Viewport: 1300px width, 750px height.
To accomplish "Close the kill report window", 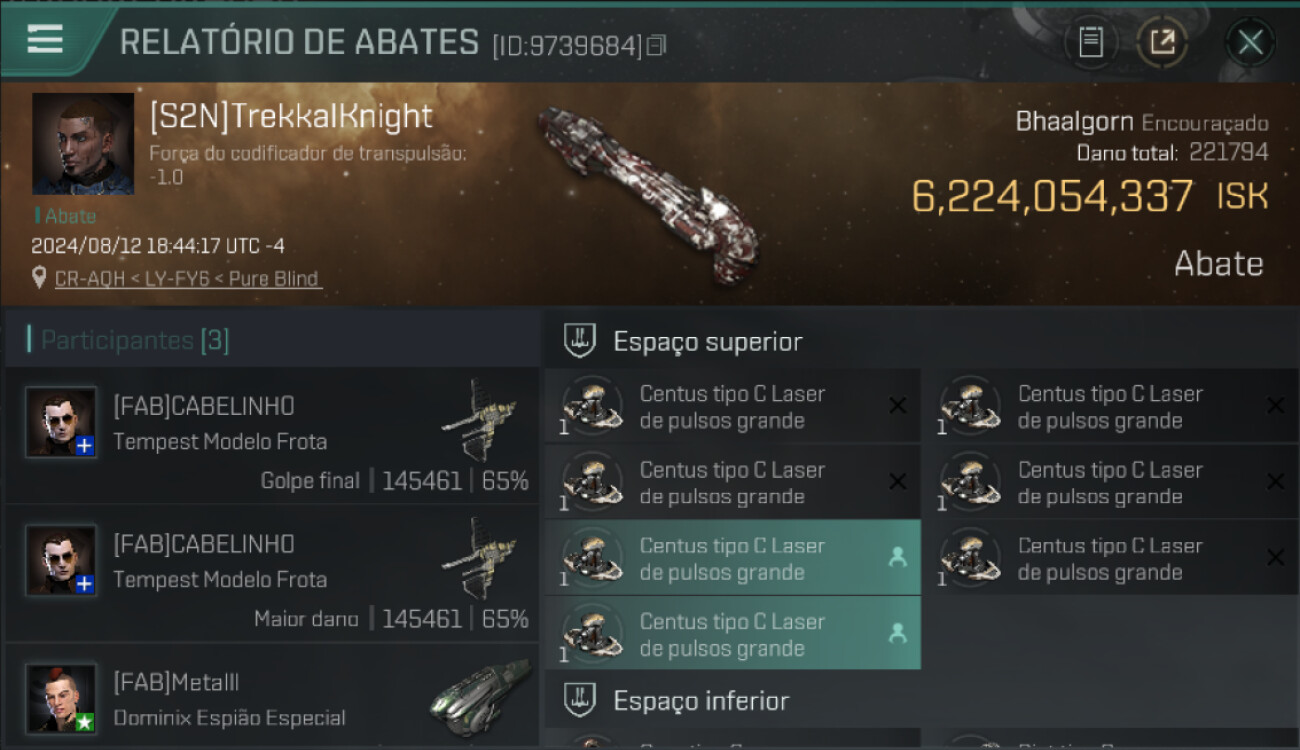I will (x=1250, y=42).
